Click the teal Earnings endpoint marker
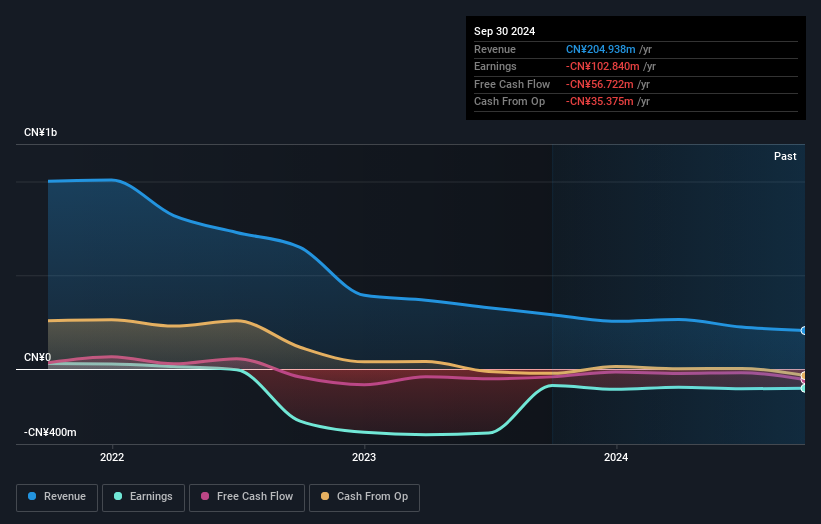 (x=804, y=388)
